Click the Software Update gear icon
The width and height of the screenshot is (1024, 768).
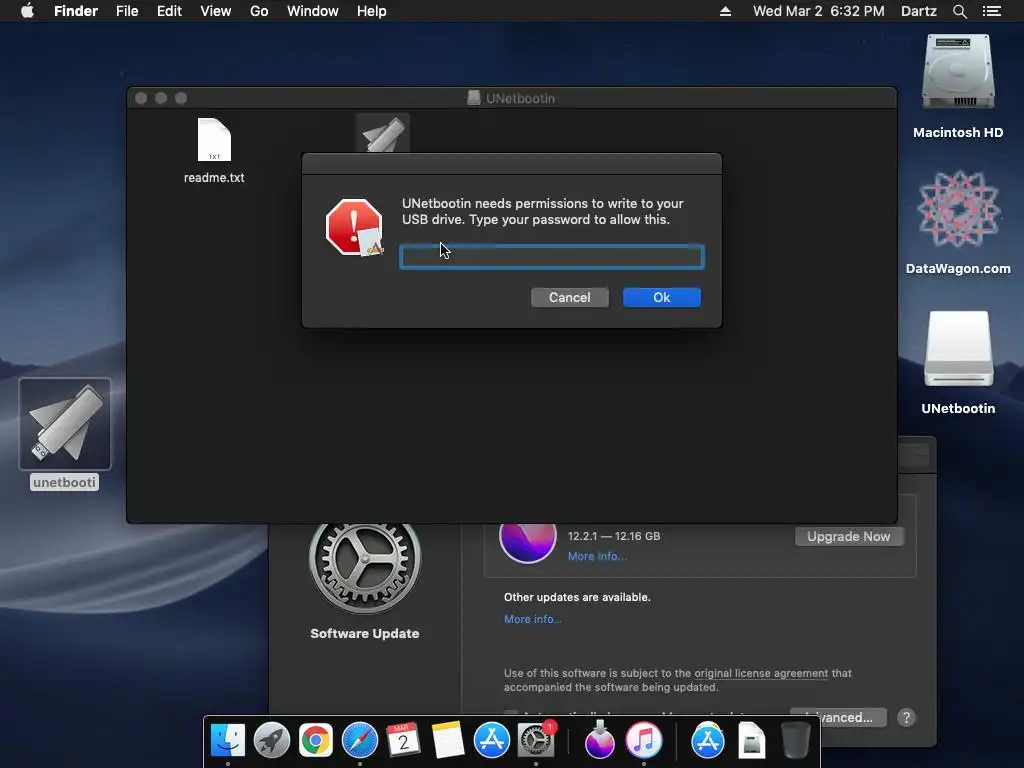(364, 567)
